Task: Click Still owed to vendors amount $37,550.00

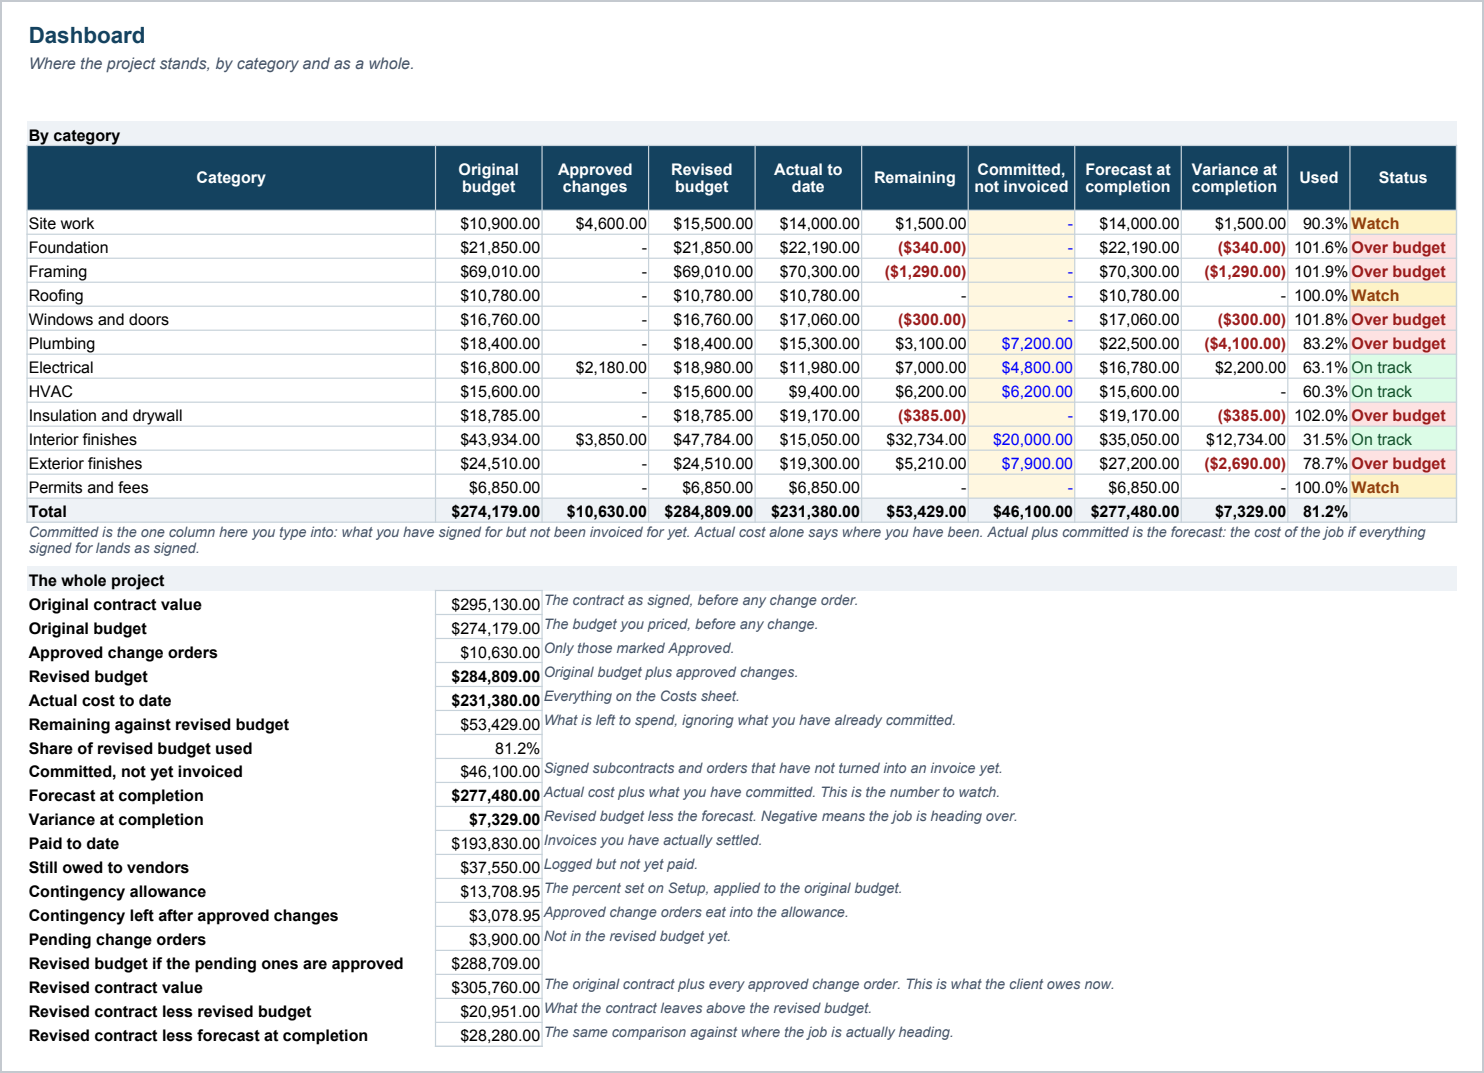Action: coord(489,867)
